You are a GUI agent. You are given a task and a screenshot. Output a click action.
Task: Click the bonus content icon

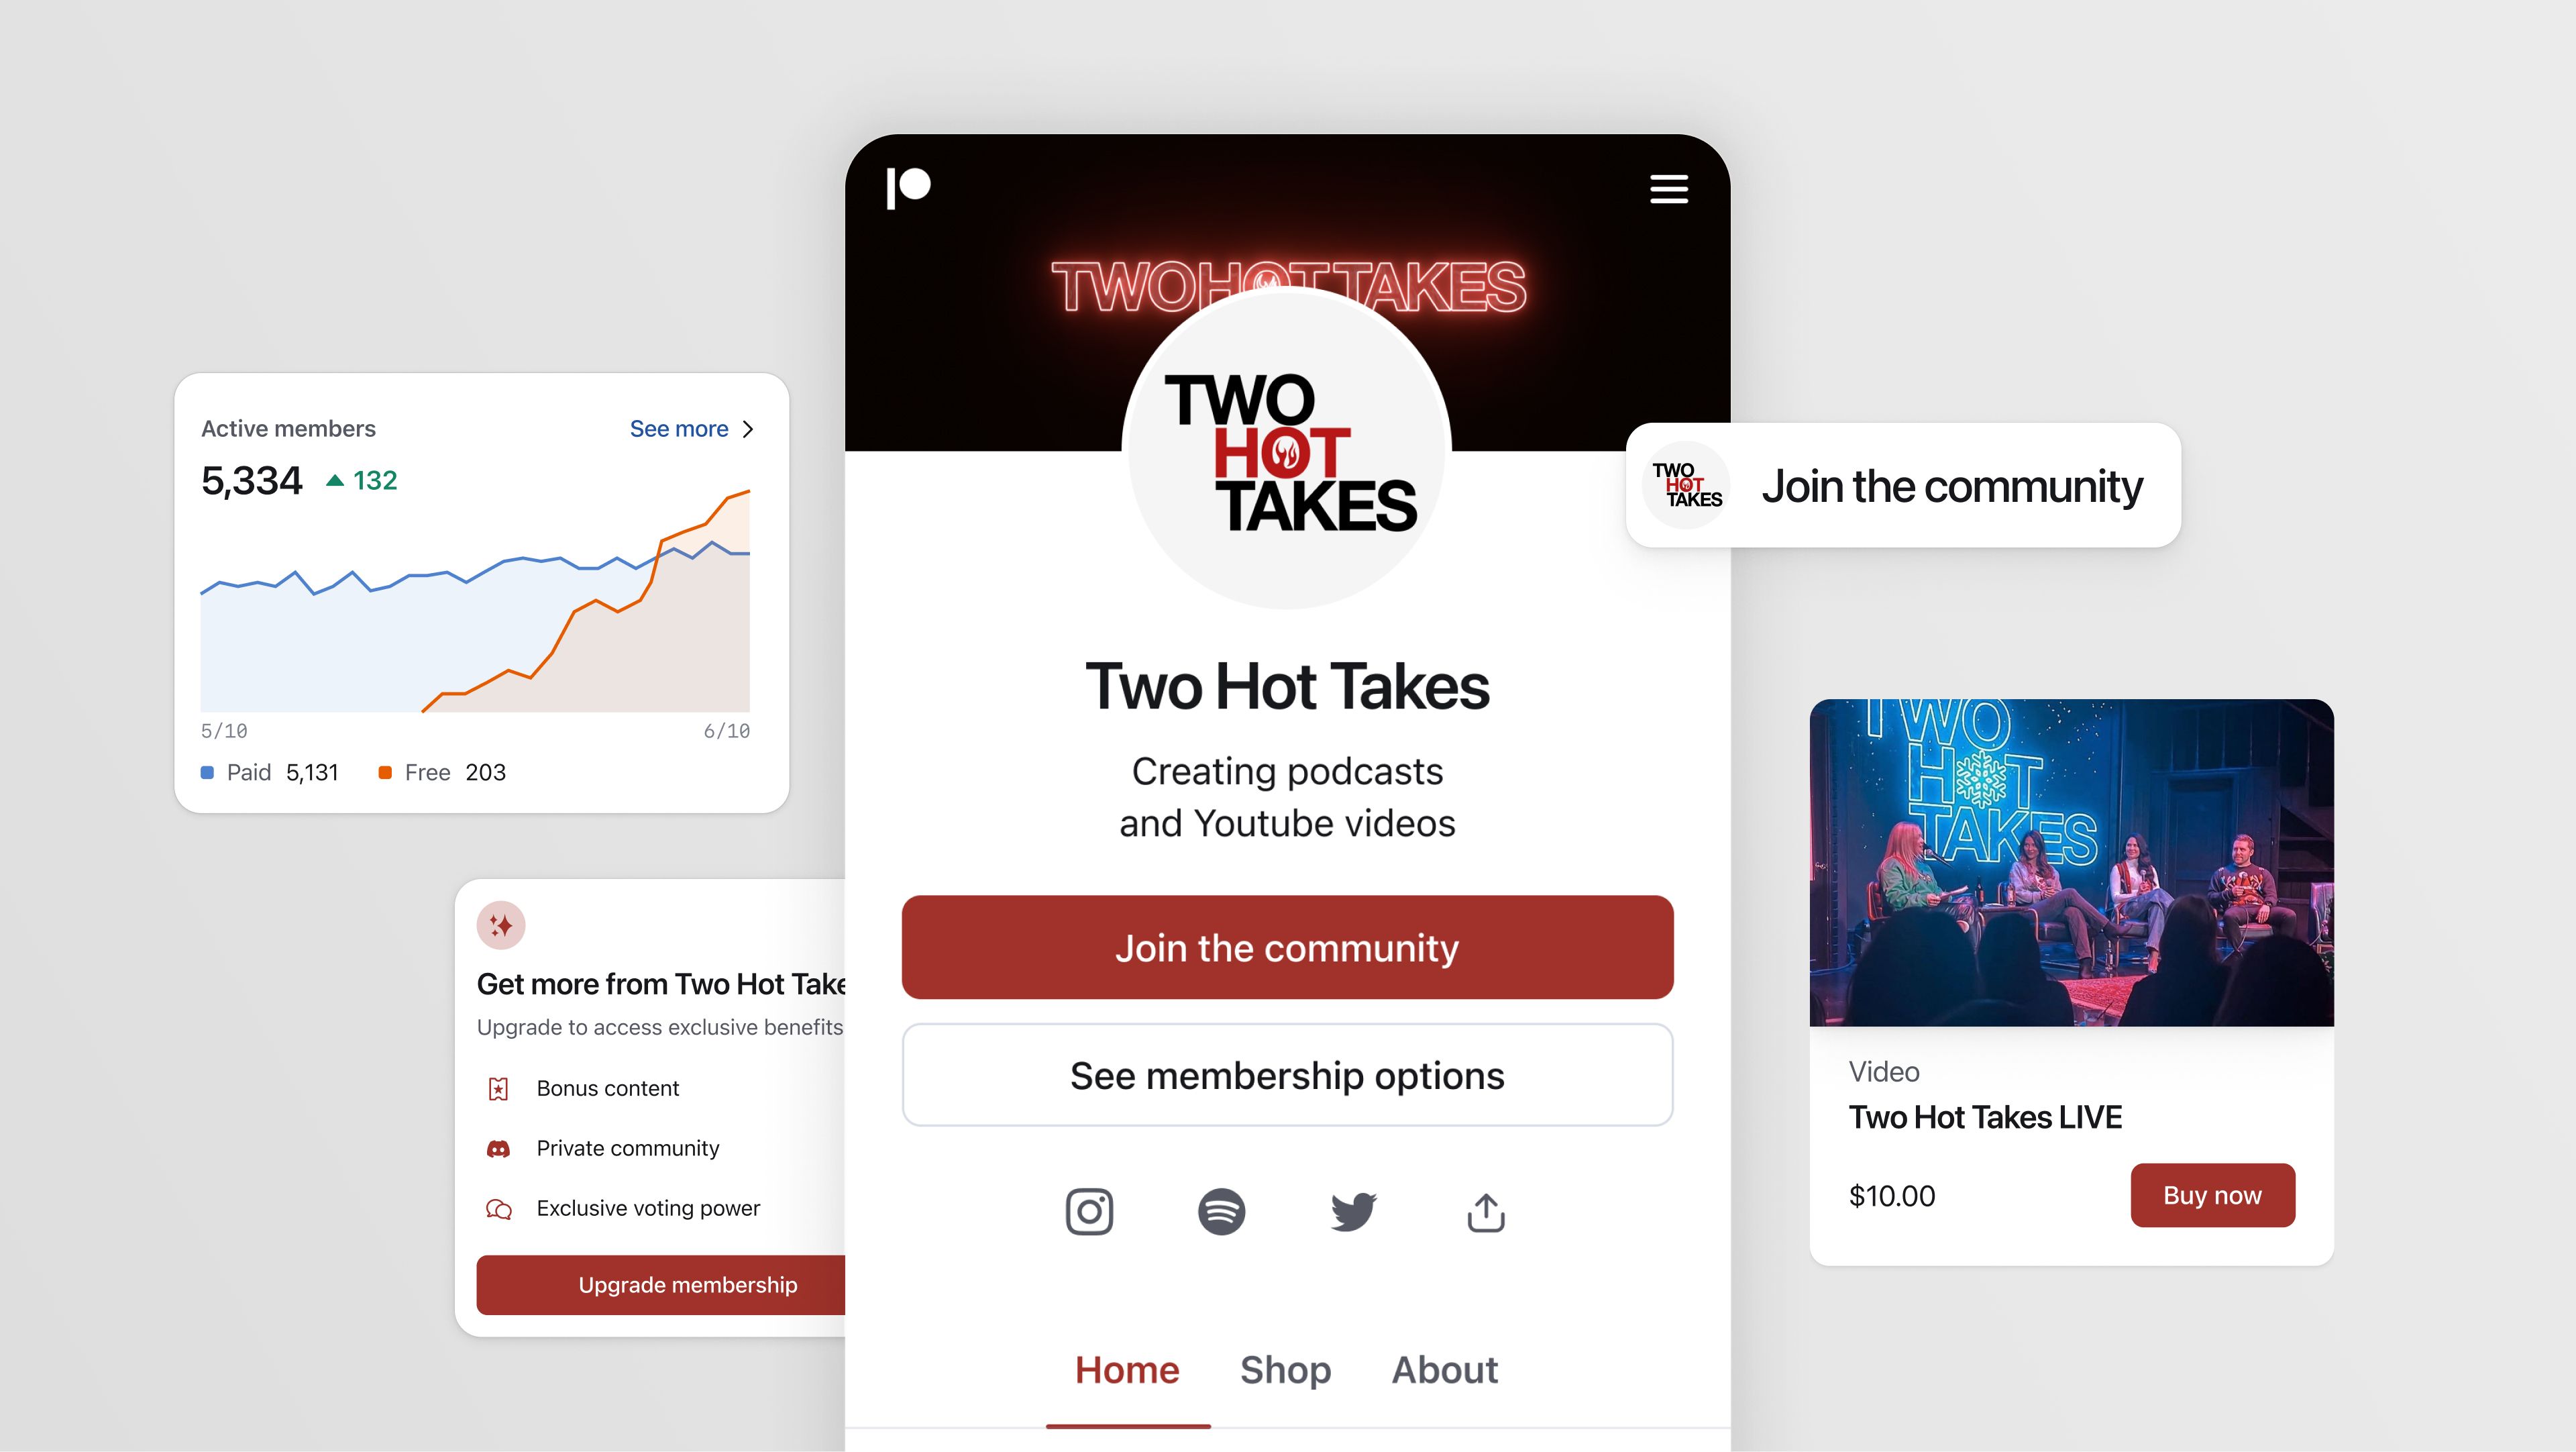[x=499, y=1086]
